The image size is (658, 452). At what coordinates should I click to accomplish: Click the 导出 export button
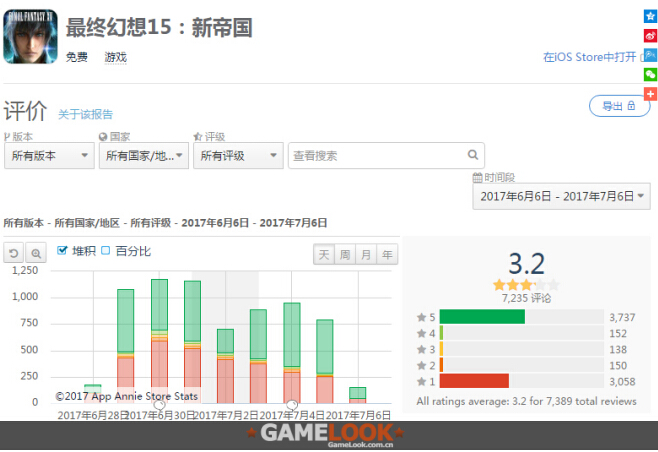coord(619,106)
